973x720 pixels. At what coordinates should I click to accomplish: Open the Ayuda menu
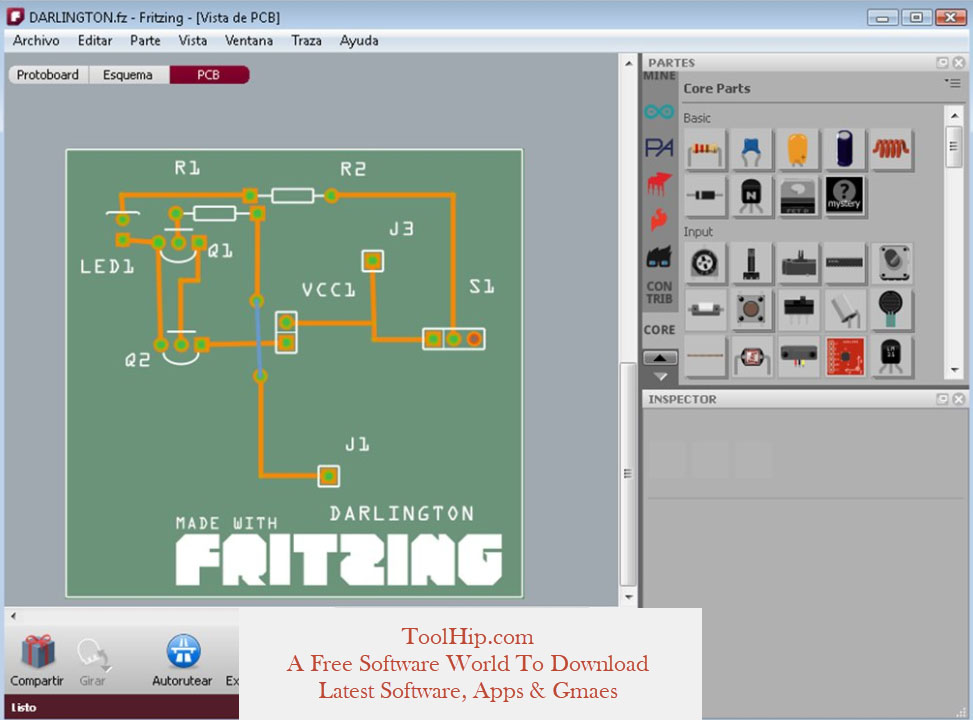pyautogui.click(x=359, y=41)
